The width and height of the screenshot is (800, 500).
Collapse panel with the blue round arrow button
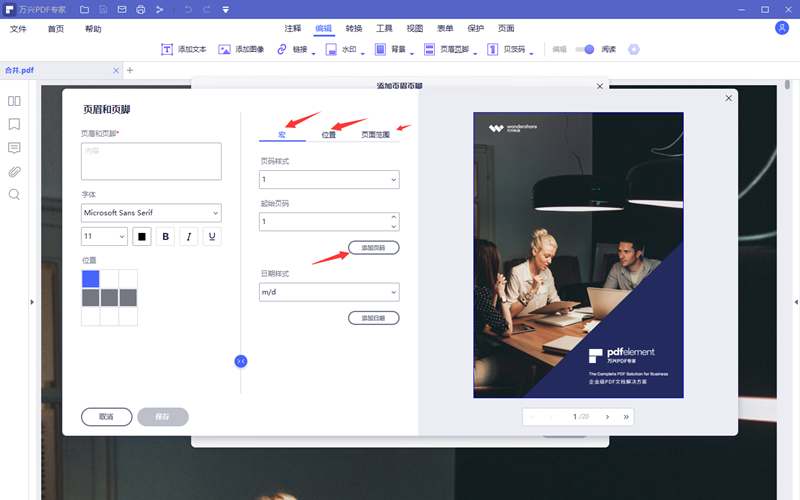[240, 361]
